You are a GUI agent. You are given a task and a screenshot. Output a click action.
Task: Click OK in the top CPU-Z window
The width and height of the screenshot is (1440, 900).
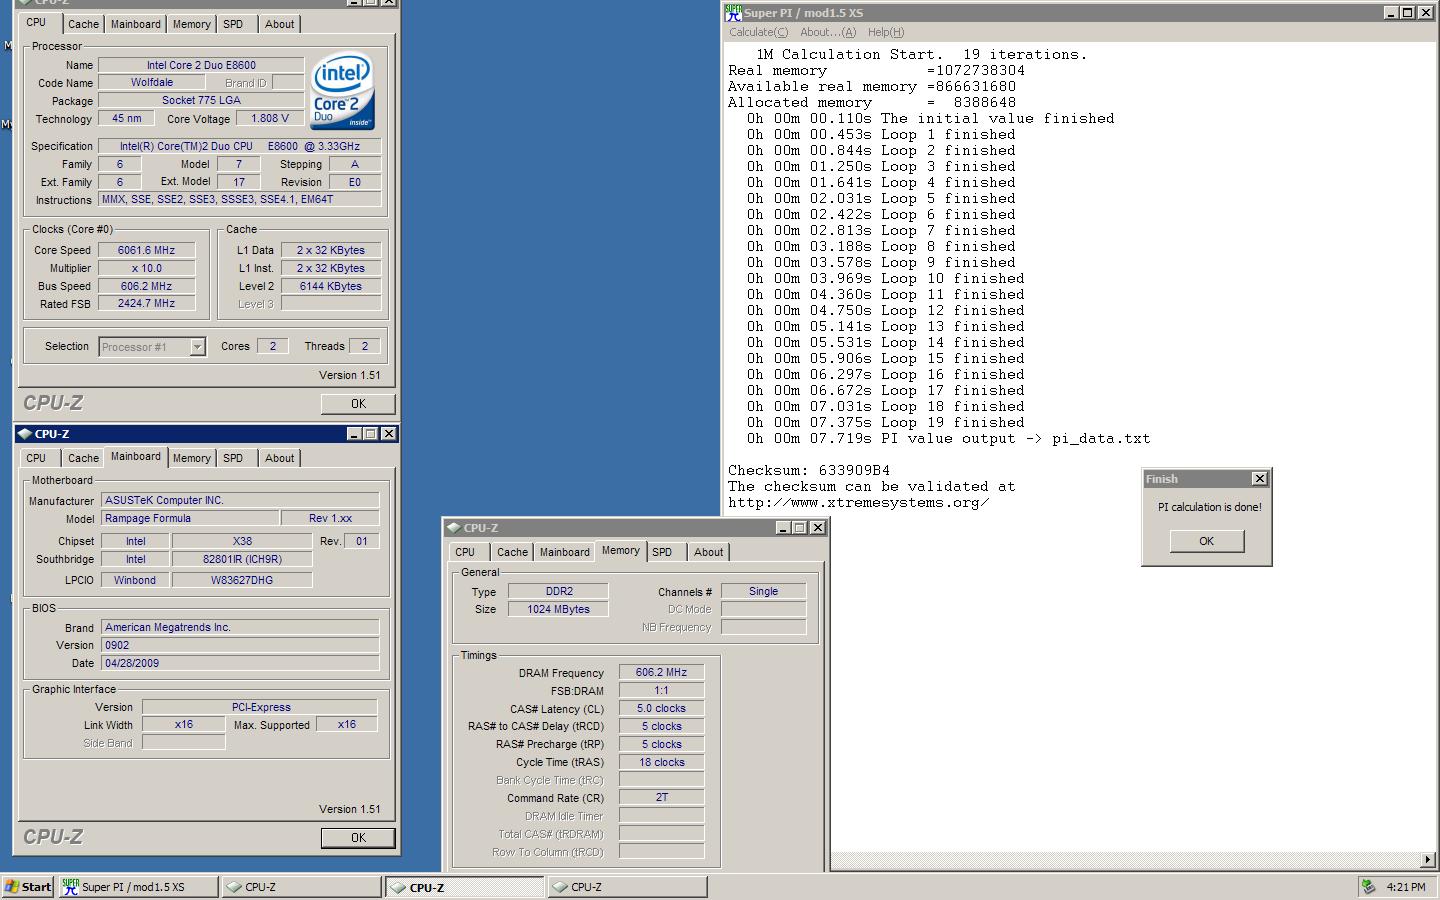(x=358, y=404)
